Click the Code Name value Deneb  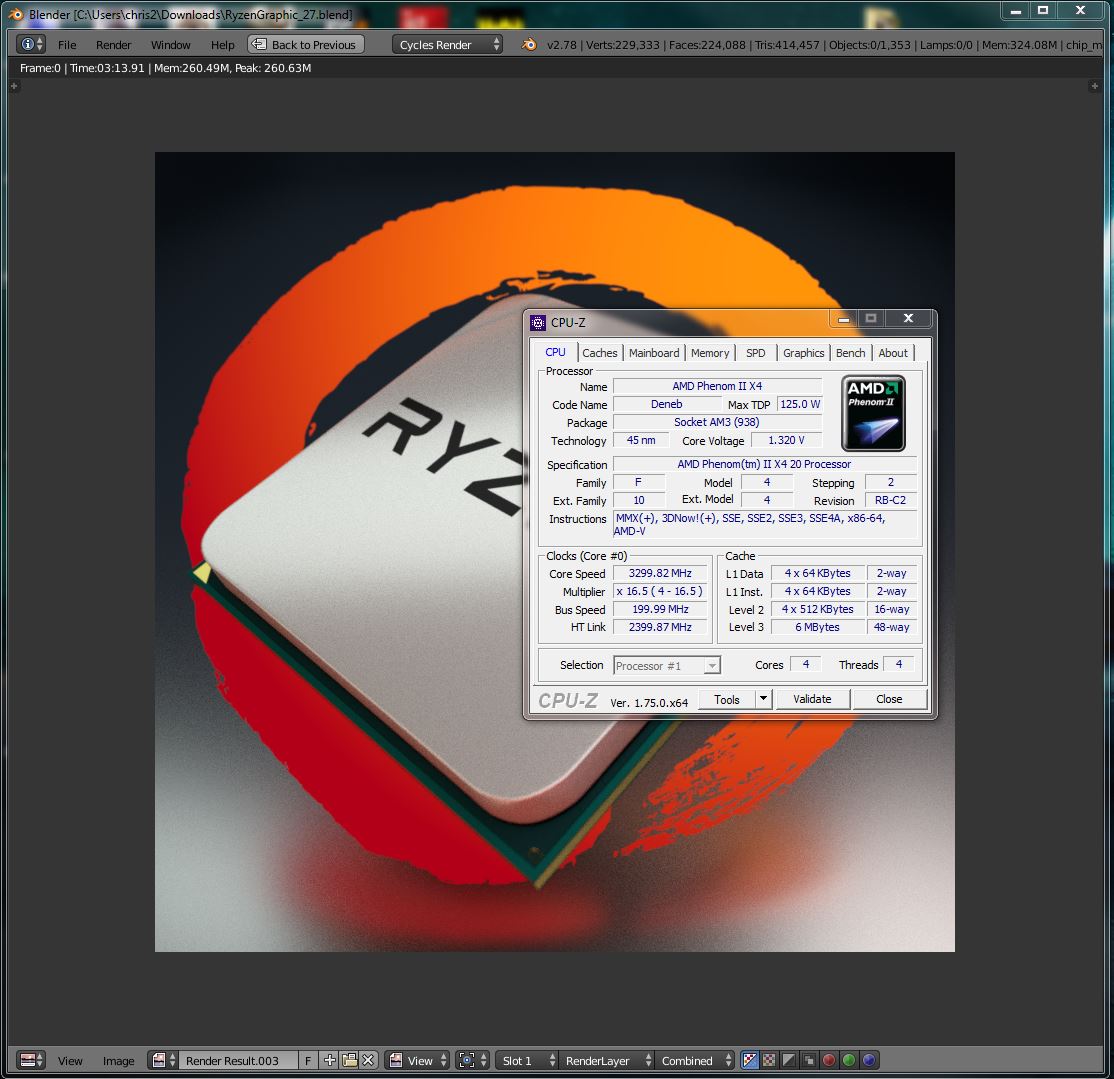point(666,404)
